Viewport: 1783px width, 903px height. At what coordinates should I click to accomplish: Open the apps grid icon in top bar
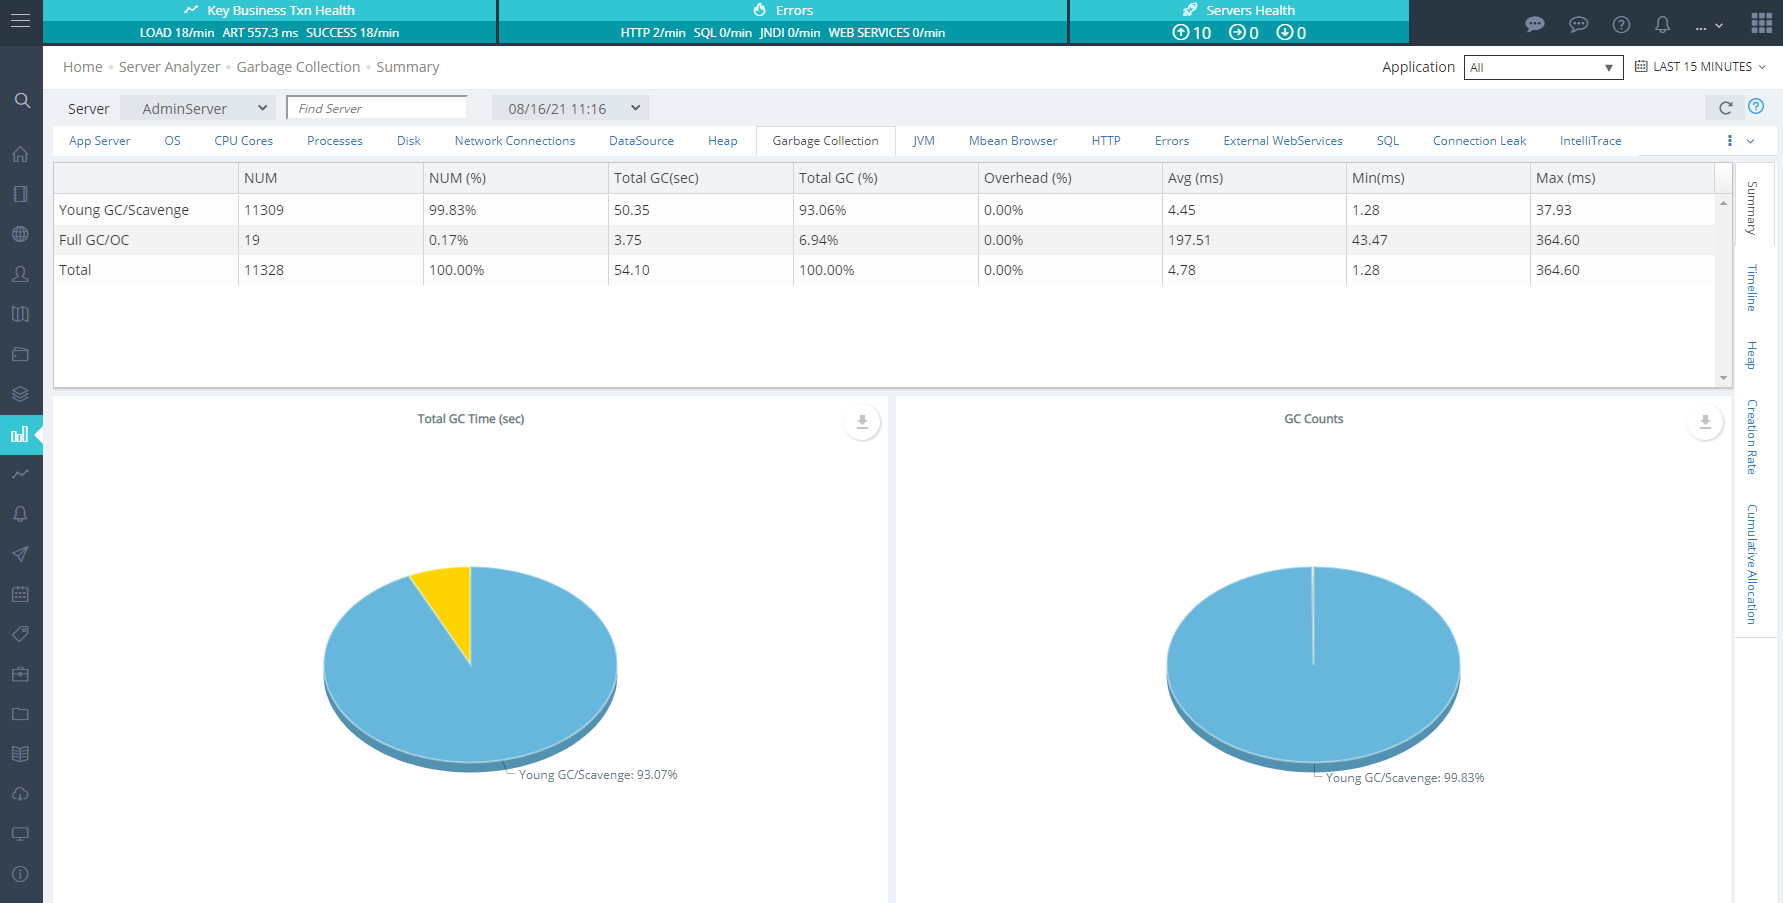[x=1761, y=24]
